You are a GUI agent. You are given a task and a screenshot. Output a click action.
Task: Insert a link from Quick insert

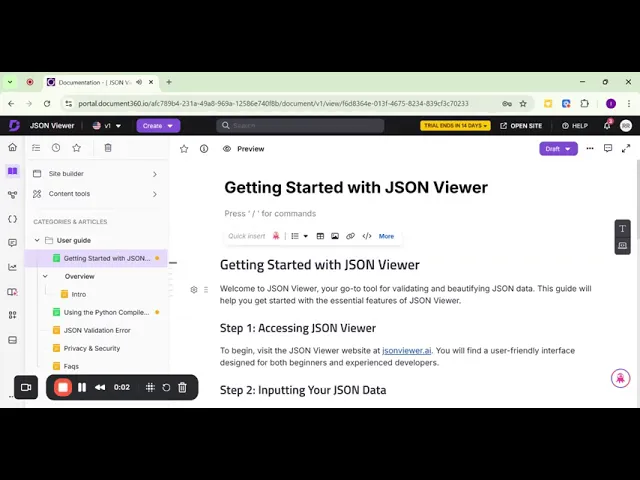click(350, 236)
